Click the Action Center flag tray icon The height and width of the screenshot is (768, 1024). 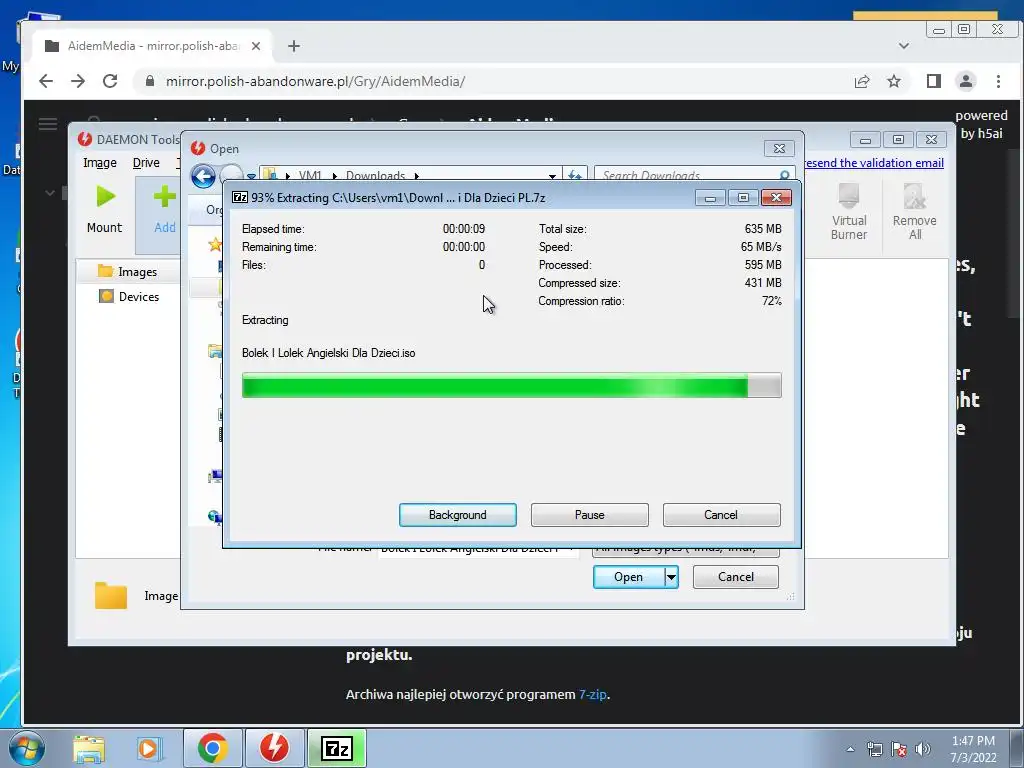point(899,749)
